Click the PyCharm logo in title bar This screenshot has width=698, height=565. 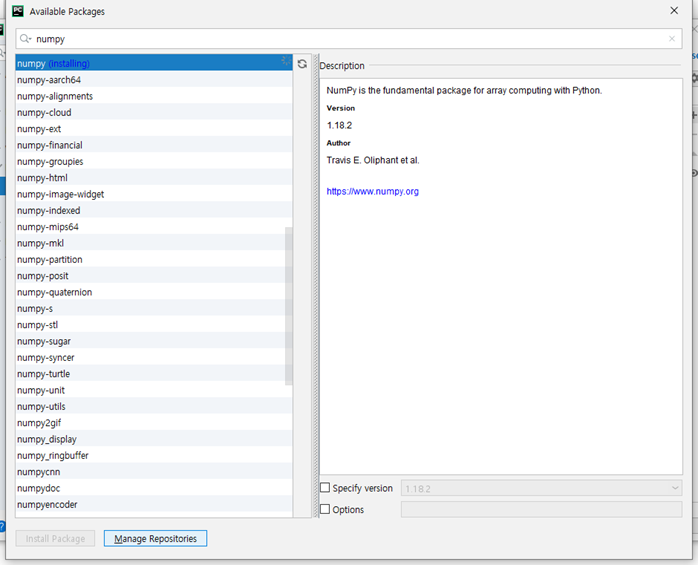[18, 11]
